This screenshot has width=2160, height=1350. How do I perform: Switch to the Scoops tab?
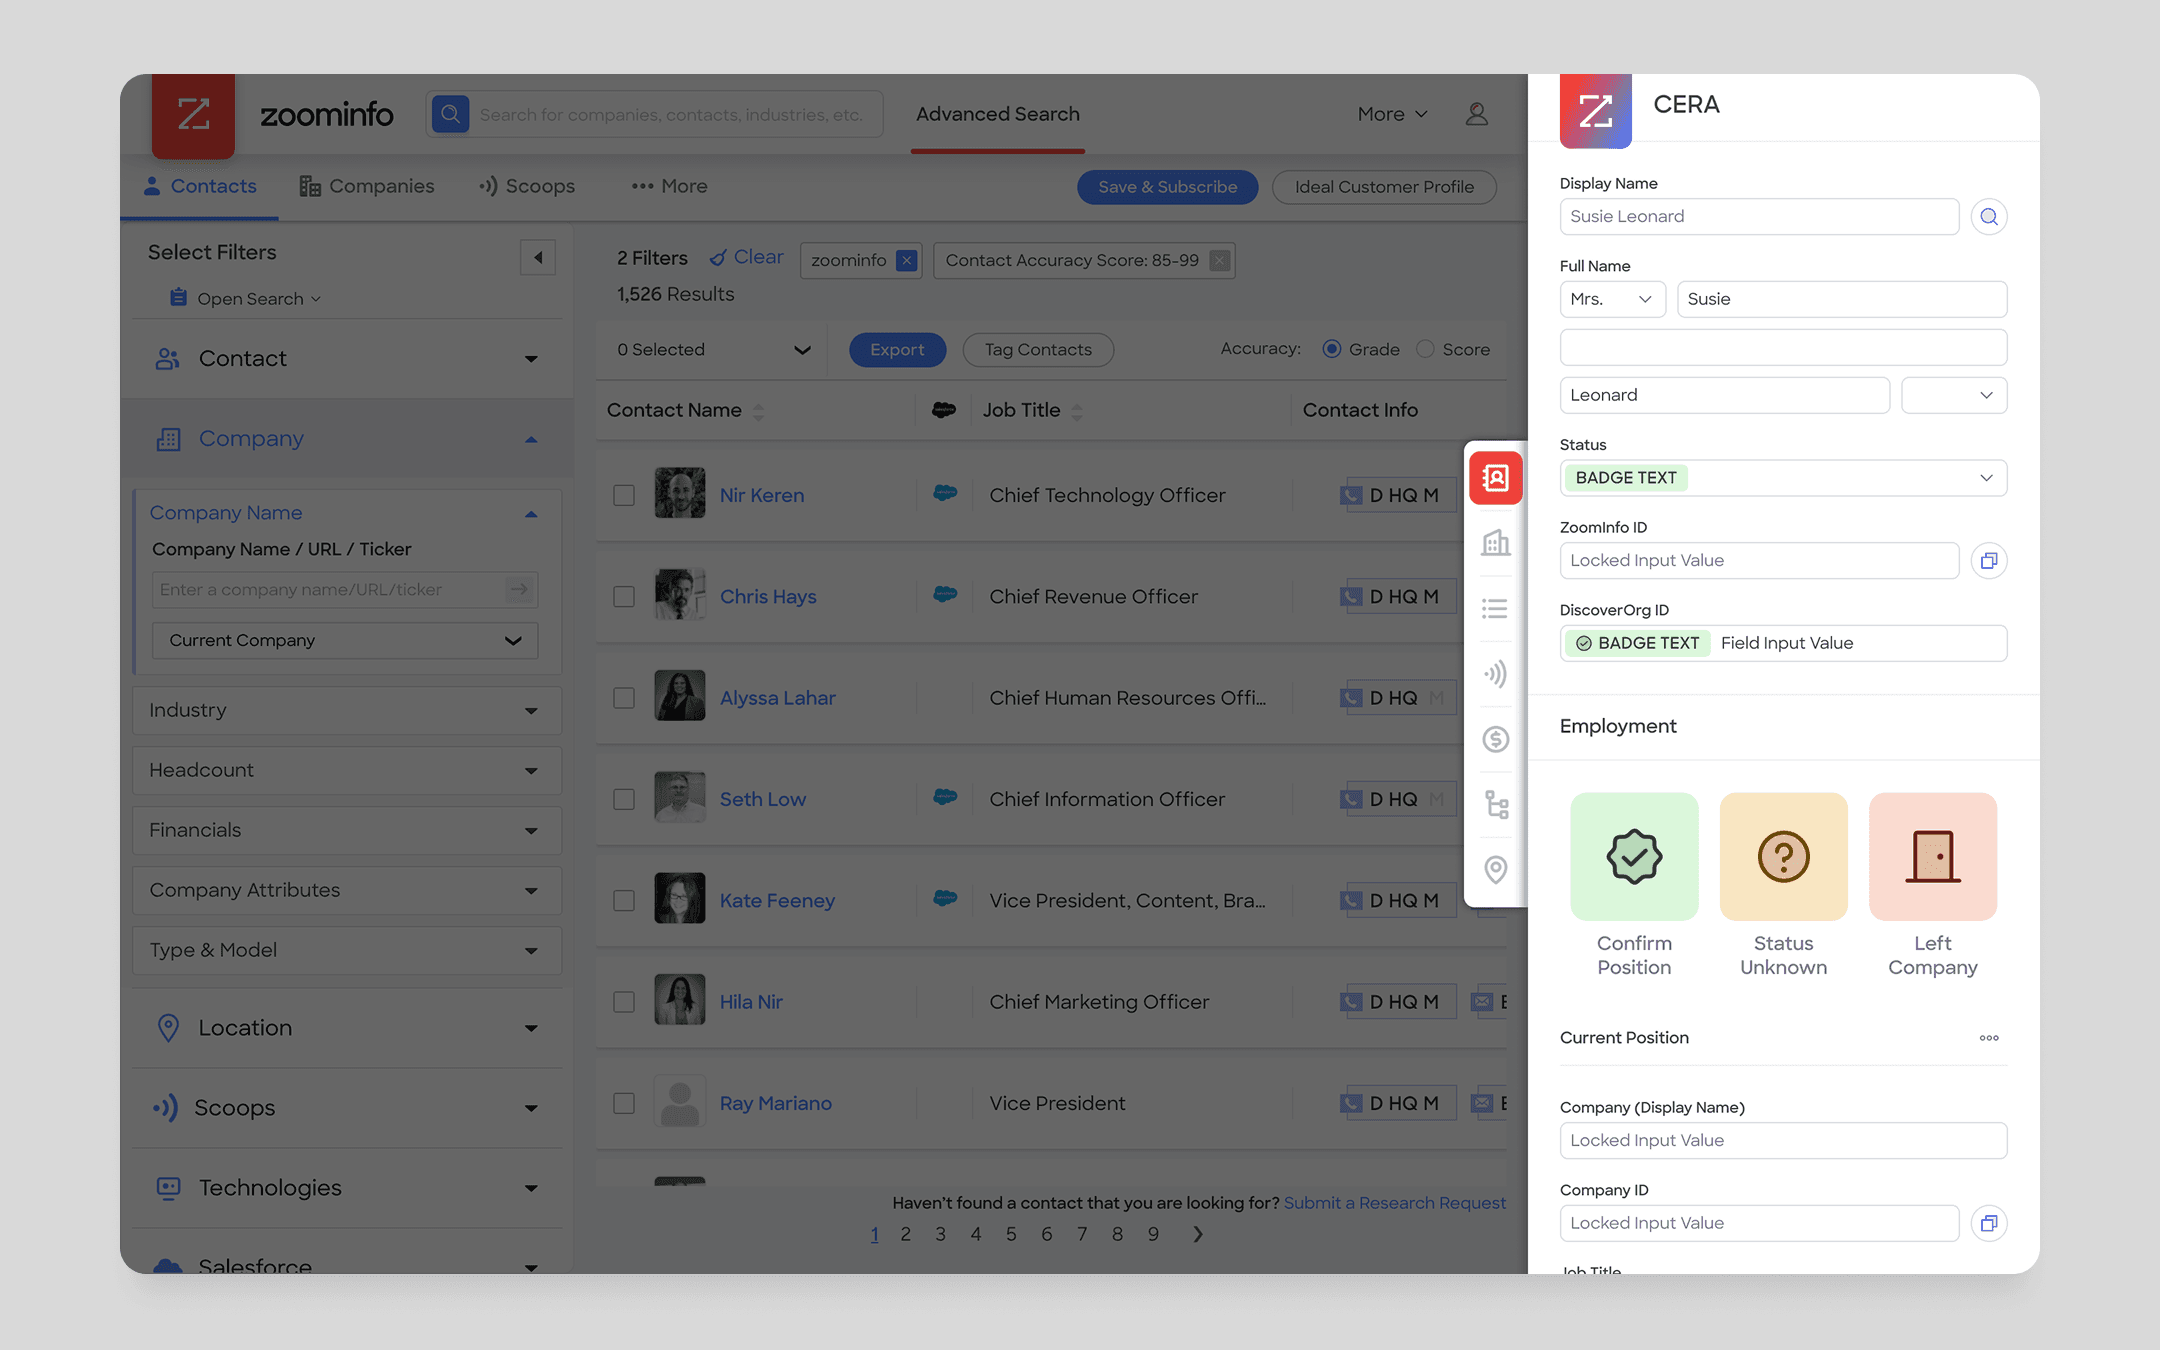[527, 187]
